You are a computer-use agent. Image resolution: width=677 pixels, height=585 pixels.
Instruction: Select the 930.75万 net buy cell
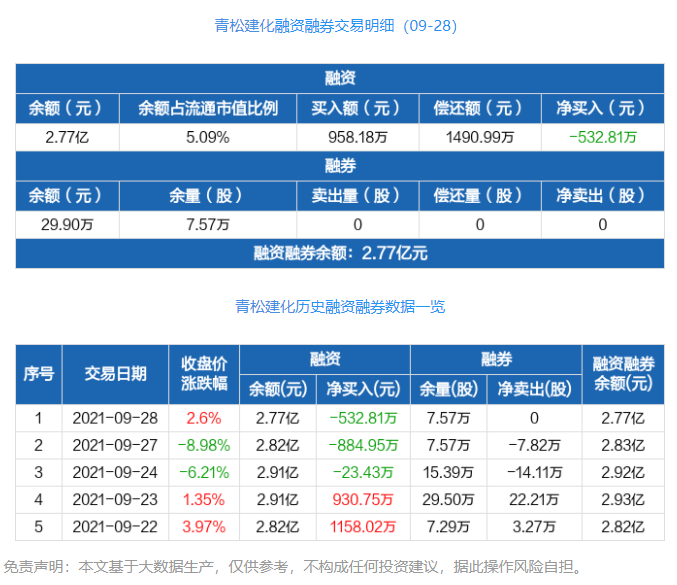click(x=363, y=500)
